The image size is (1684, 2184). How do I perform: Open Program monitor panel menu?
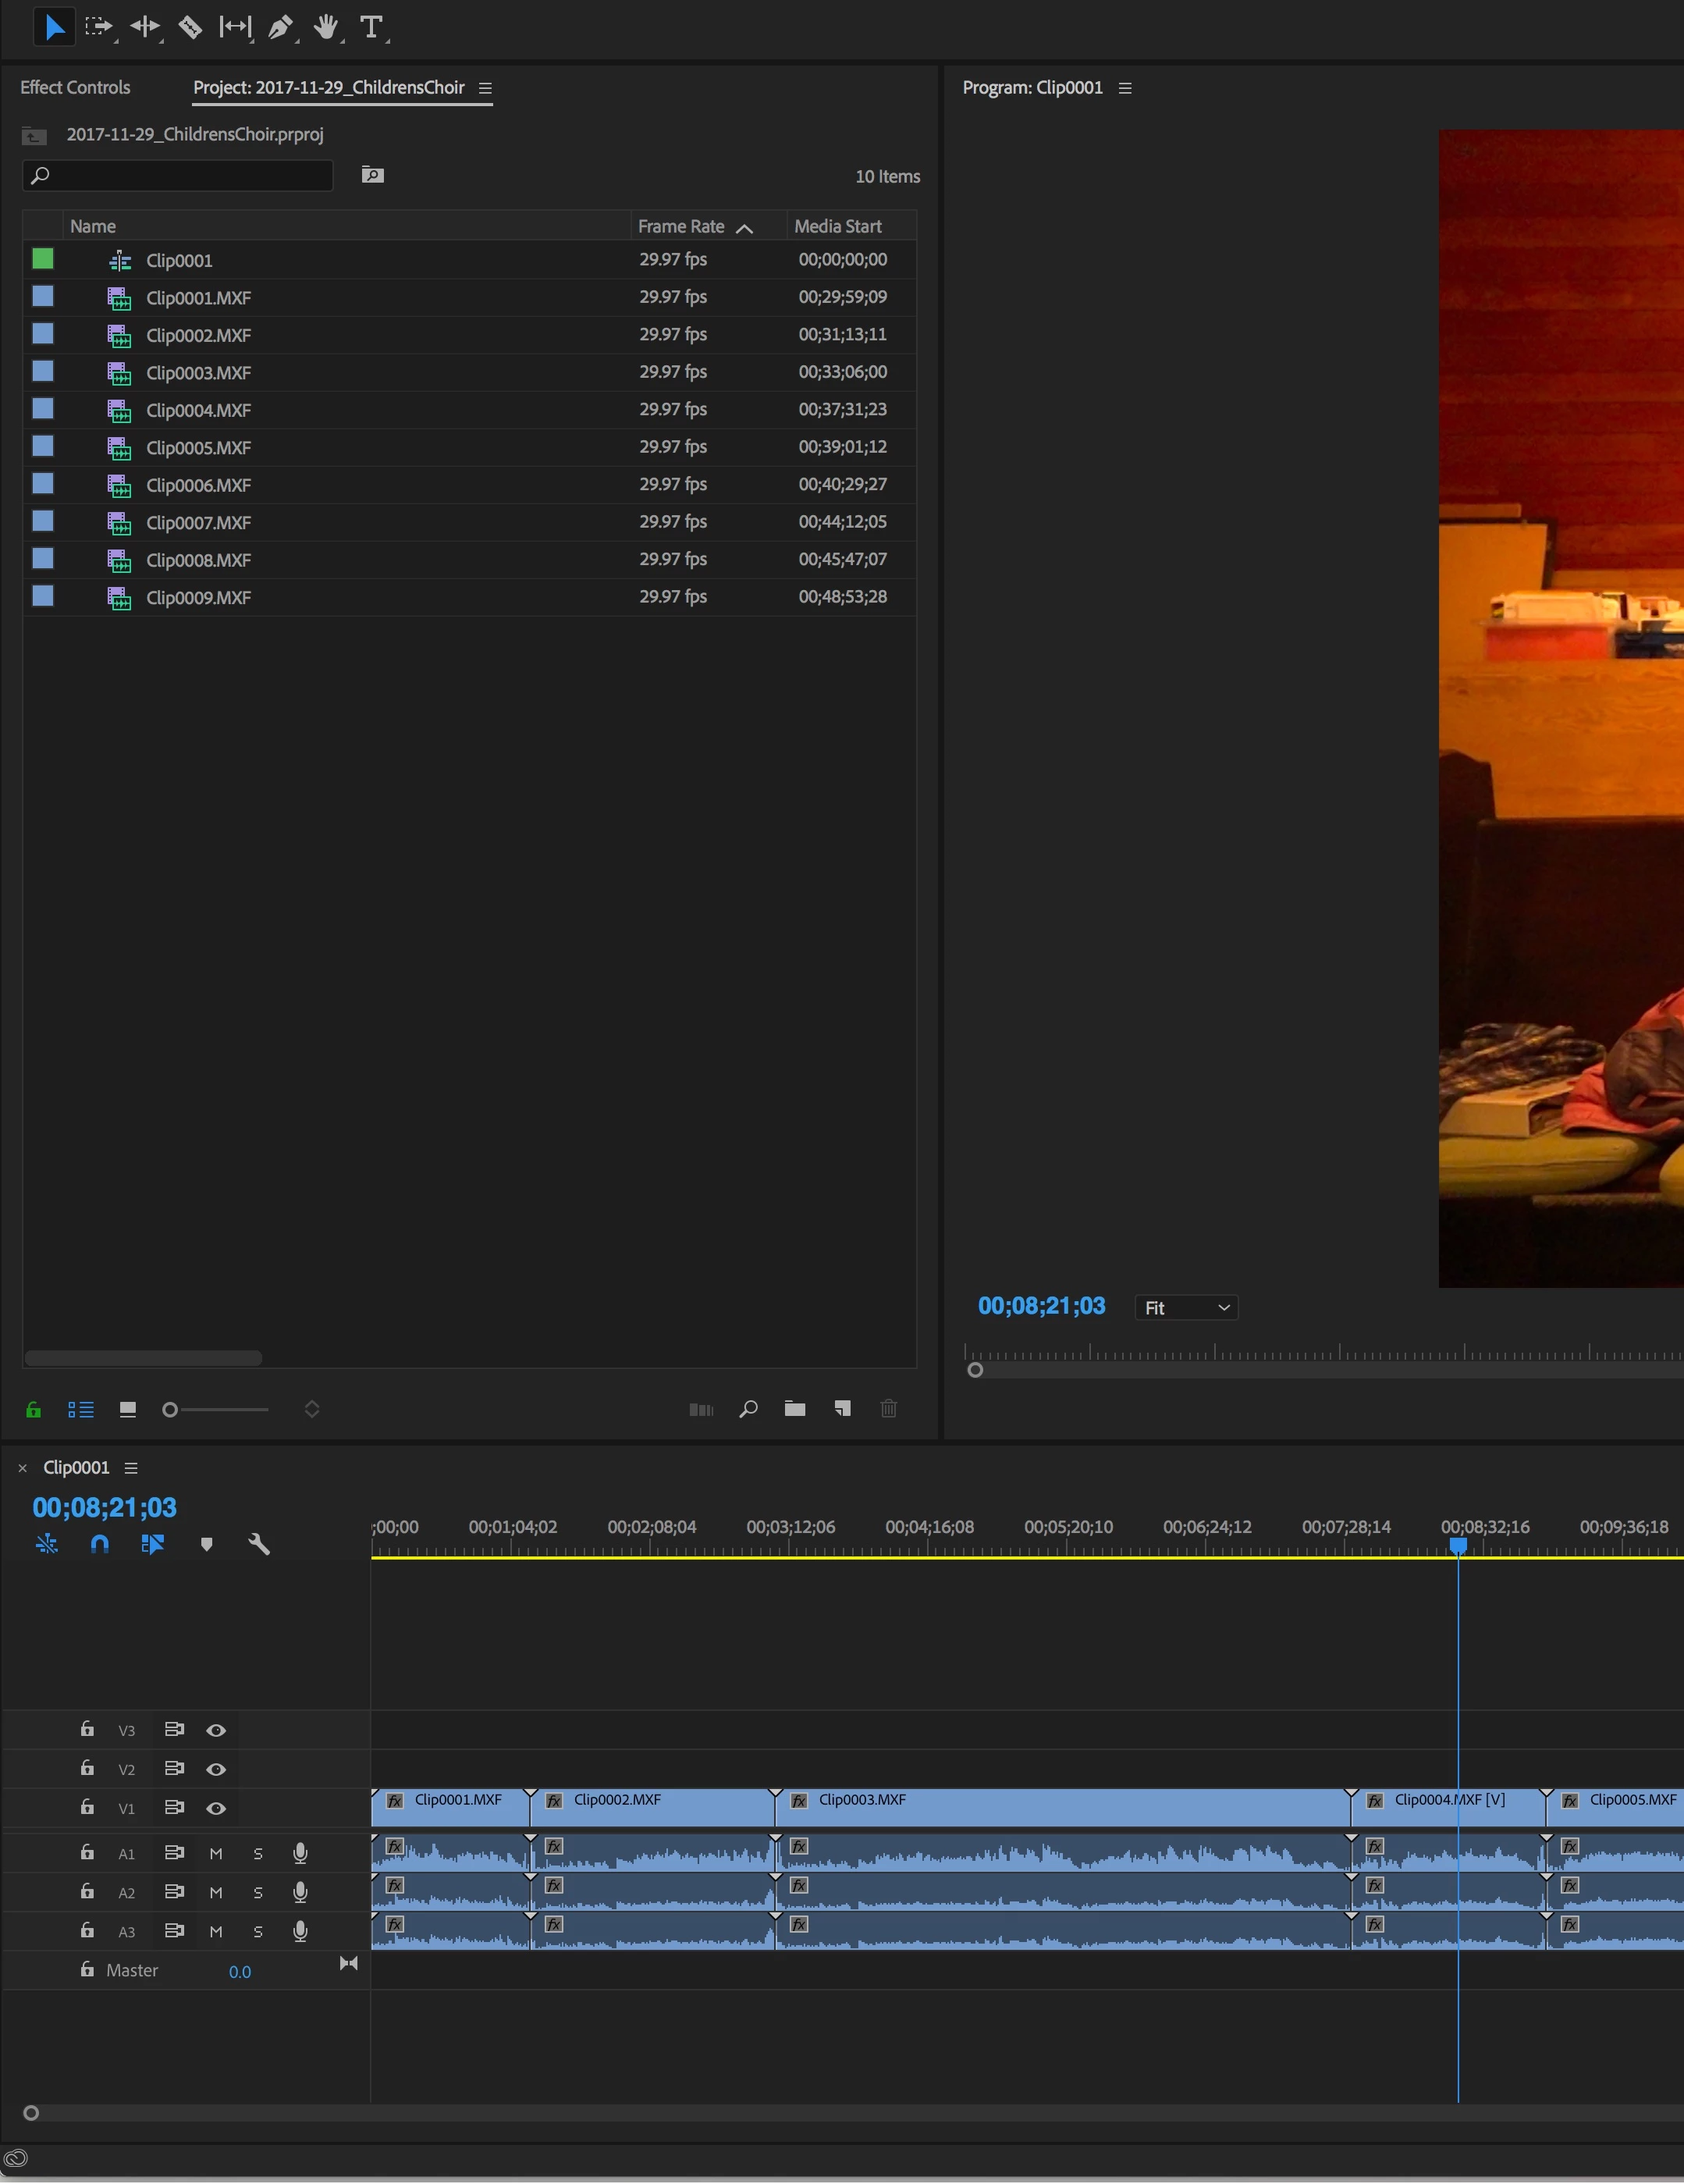[1125, 88]
